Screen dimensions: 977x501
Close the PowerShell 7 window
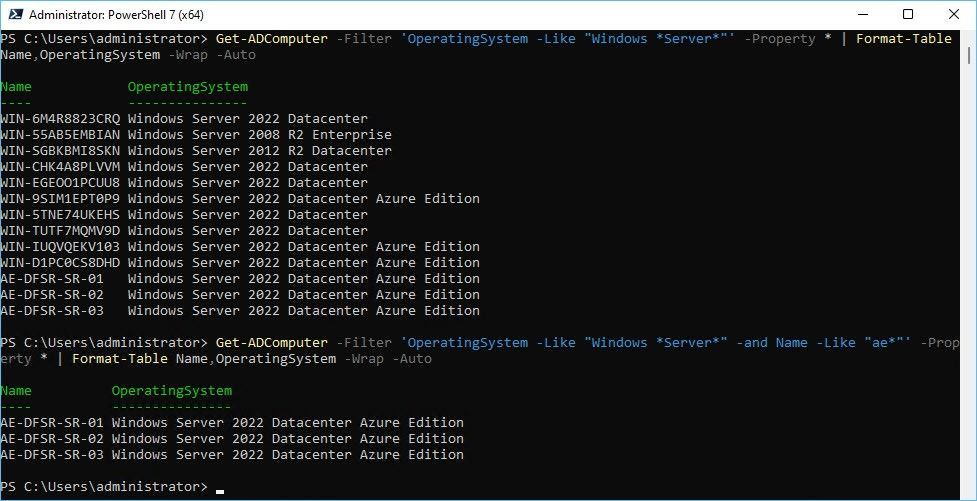[x=953, y=14]
